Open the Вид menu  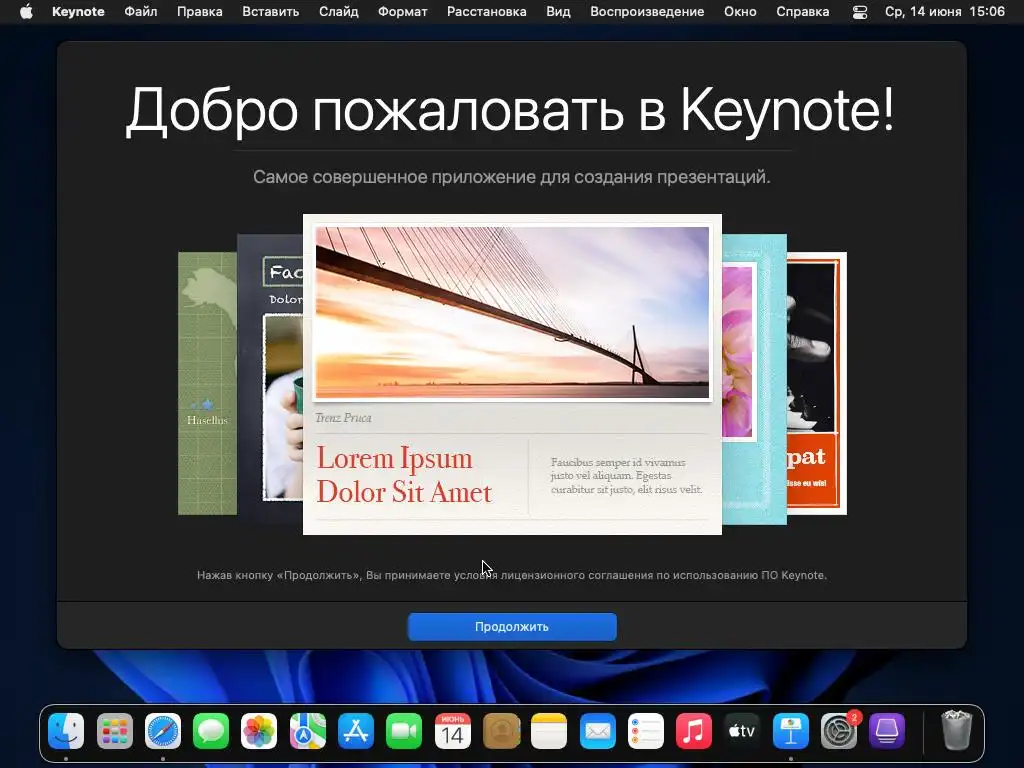tap(558, 12)
